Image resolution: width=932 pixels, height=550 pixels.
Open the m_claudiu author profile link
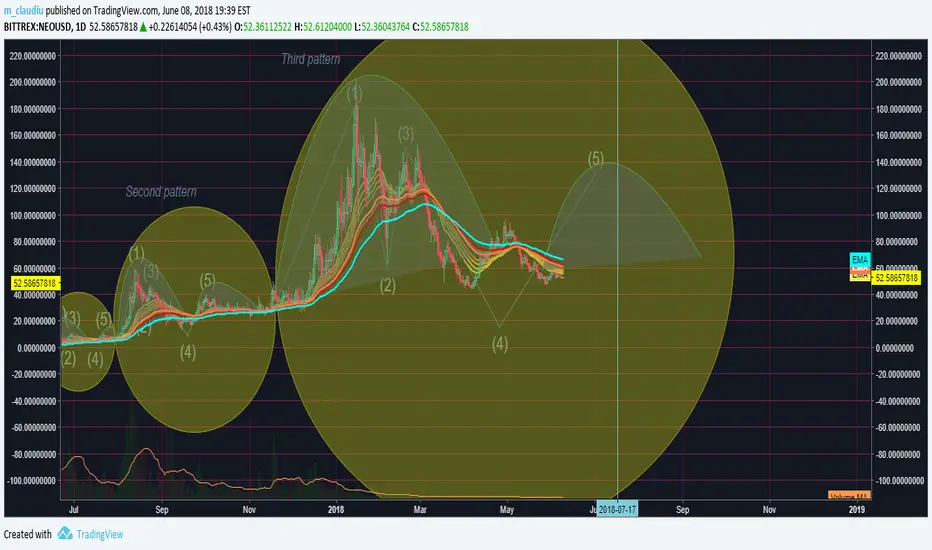coord(24,11)
